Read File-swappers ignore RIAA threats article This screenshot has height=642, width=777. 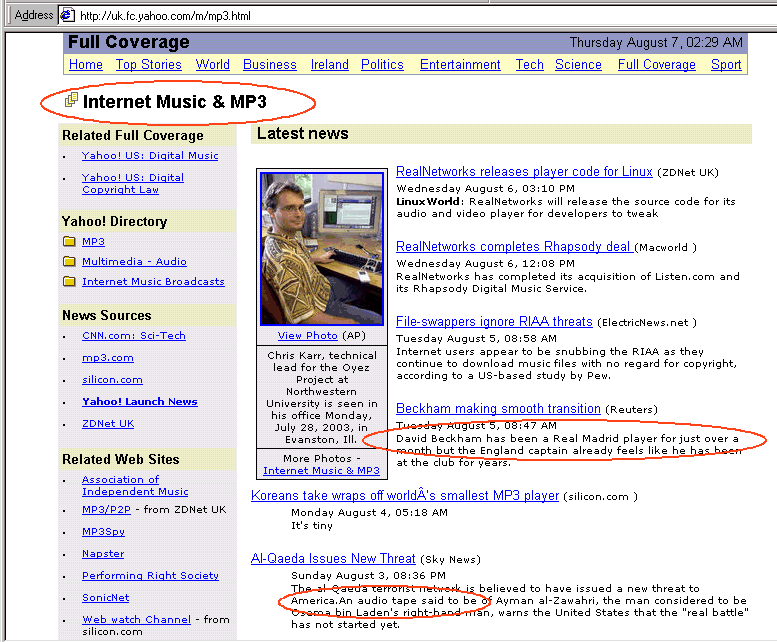click(494, 321)
